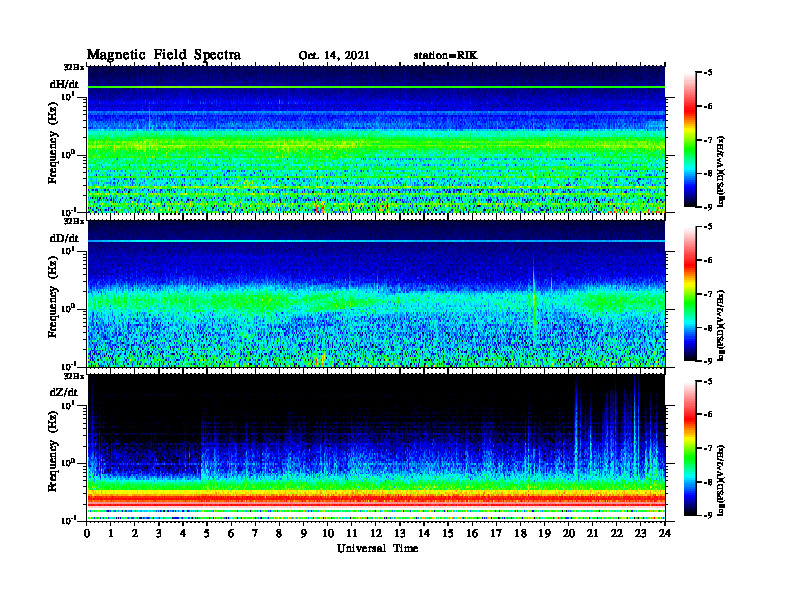Click the dD/dt spectrogram plot
This screenshot has height=612, width=792.
coord(376,293)
